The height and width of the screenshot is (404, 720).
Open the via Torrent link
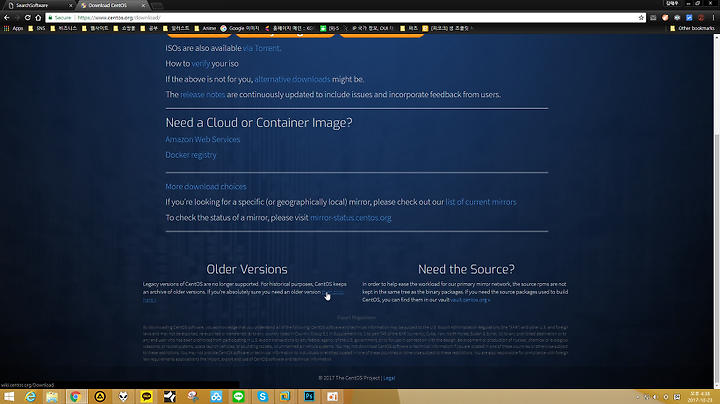[x=261, y=48]
